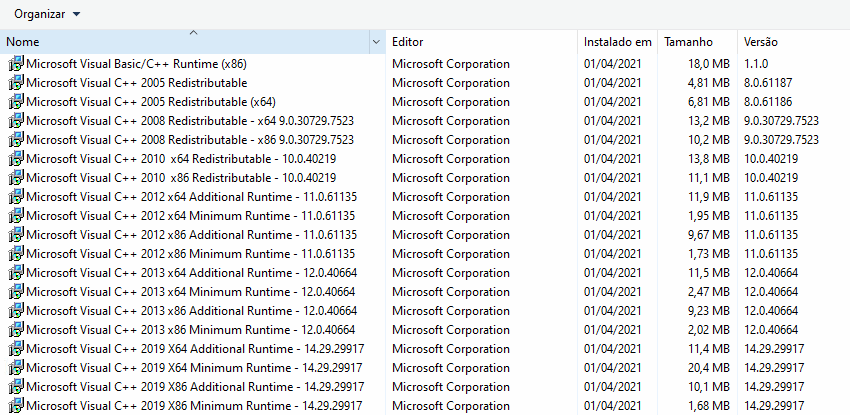Click the 1,68 MB size cell
This screenshot has width=850, height=415.
tap(709, 406)
